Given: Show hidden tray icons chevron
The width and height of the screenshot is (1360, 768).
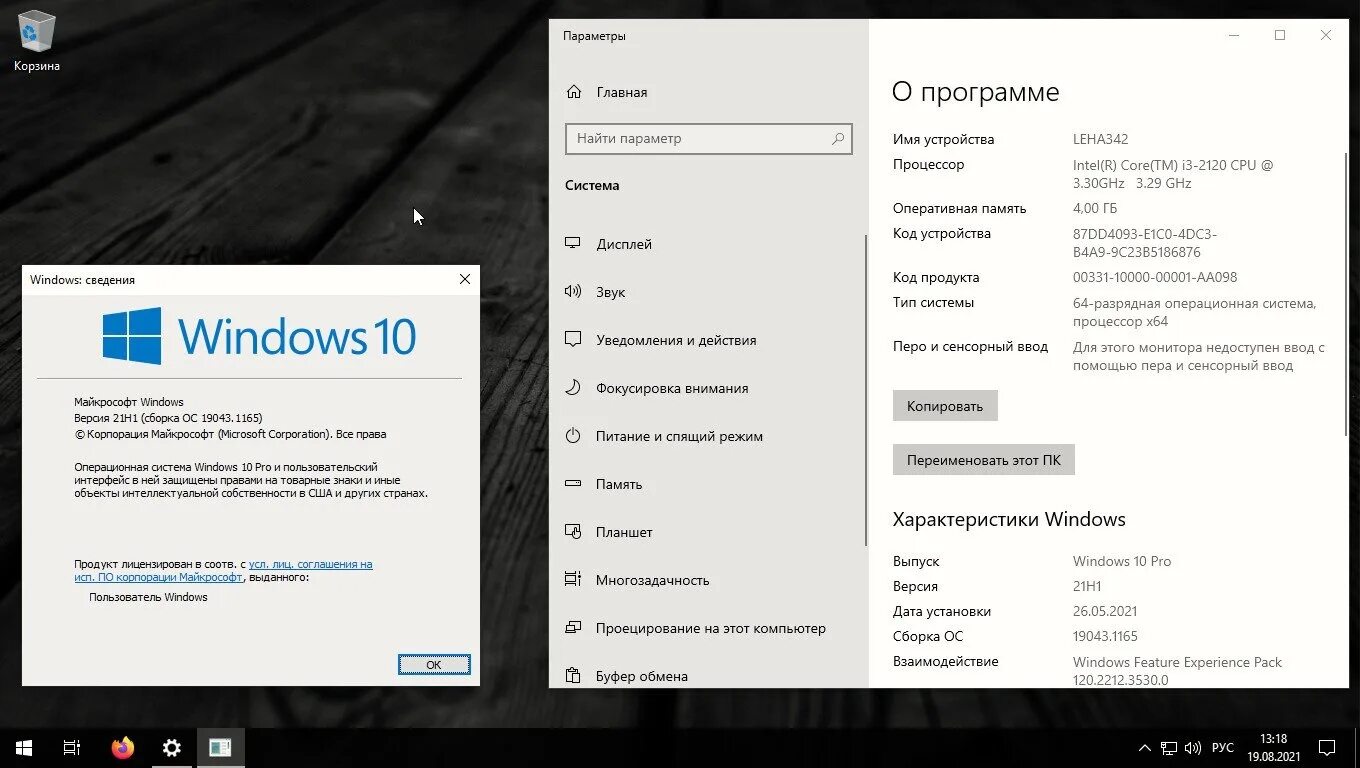Looking at the screenshot, I should 1145,748.
